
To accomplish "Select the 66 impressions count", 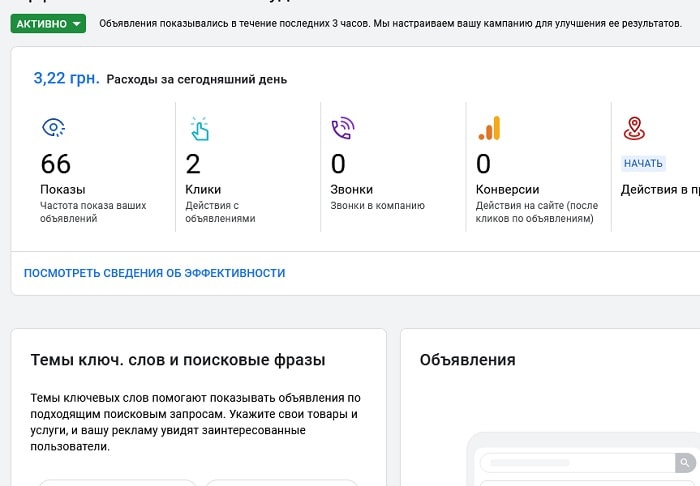I will pyautogui.click(x=56, y=164).
